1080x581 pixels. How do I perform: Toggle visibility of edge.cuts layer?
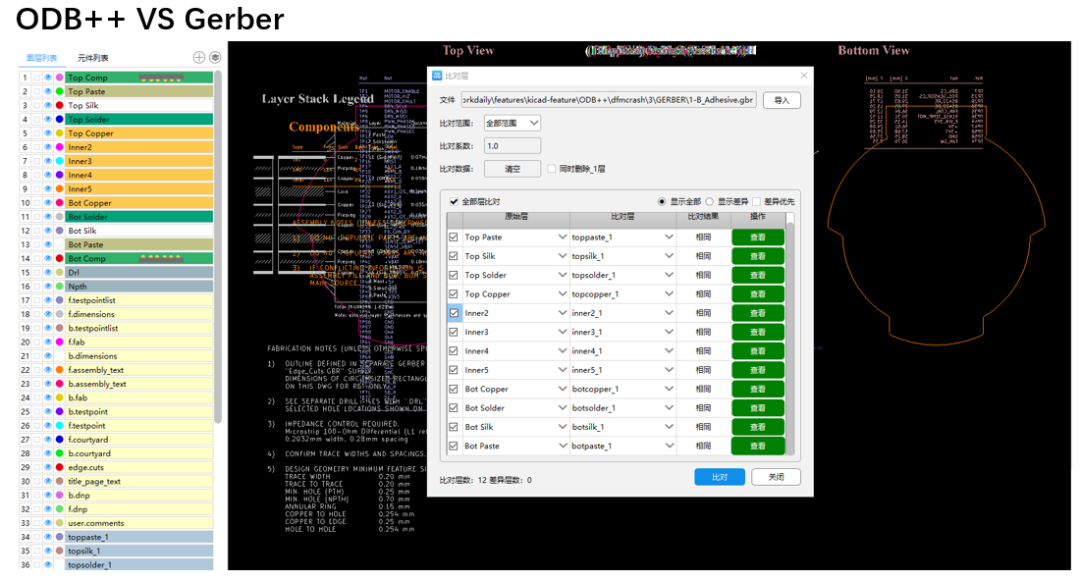point(48,467)
